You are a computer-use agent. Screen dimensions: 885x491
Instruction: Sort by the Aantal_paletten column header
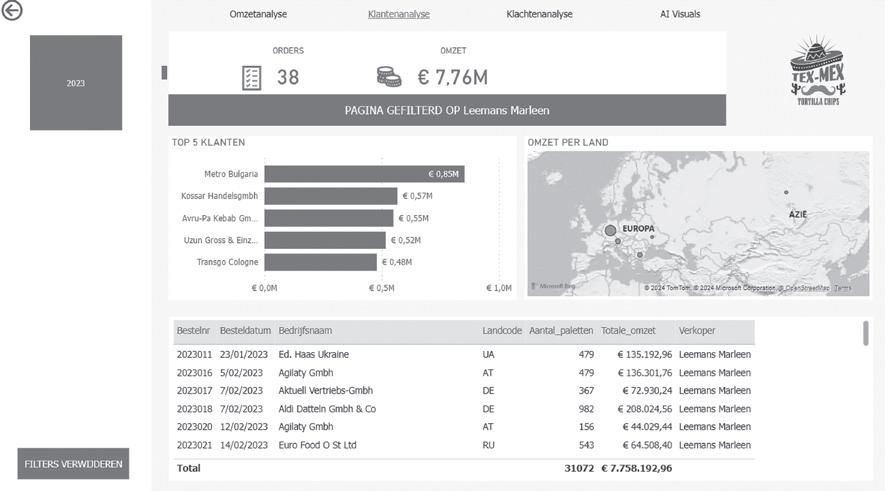(x=561, y=331)
